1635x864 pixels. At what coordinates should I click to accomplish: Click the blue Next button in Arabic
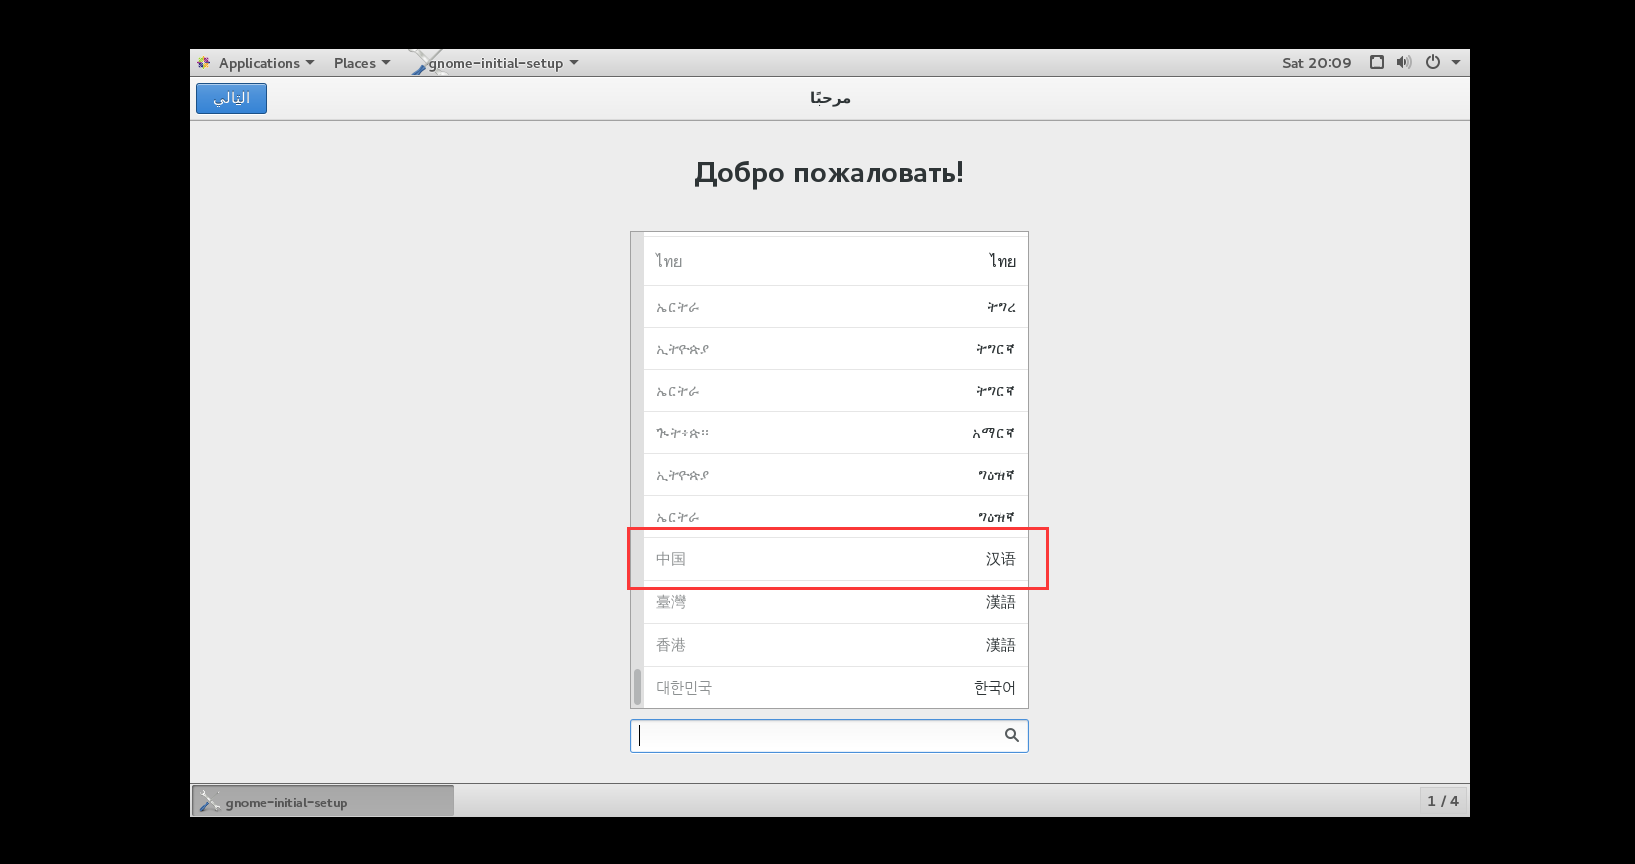tap(231, 98)
